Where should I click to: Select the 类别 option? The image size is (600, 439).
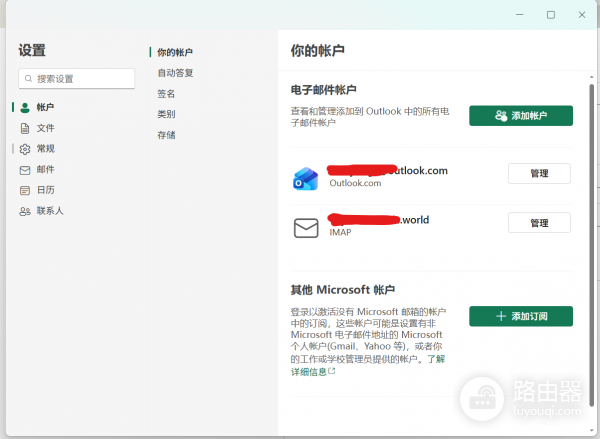point(166,114)
